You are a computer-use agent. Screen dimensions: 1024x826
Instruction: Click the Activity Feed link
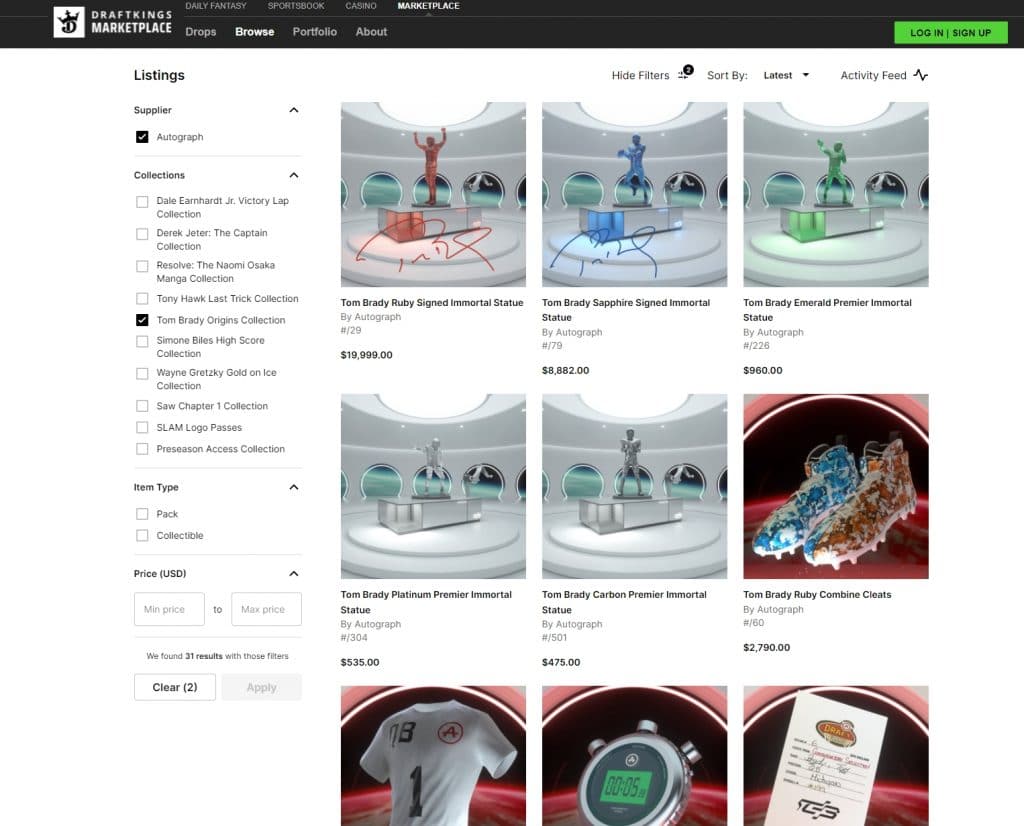[x=873, y=75]
